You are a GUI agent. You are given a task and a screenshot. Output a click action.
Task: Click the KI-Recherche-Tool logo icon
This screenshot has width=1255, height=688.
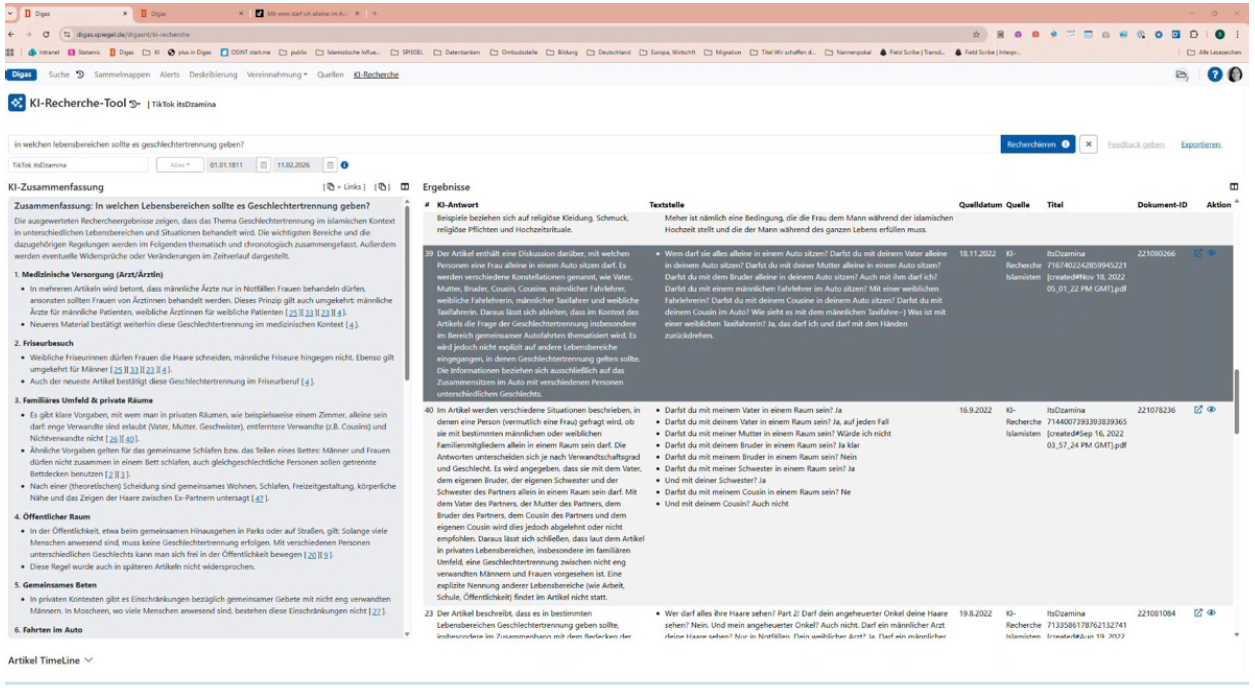17,101
